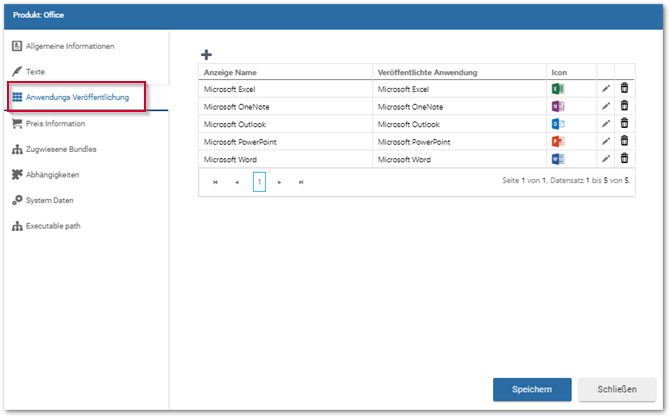Click the 'Produkt: Office' dialog title
This screenshot has height=417, width=670.
coord(38,15)
